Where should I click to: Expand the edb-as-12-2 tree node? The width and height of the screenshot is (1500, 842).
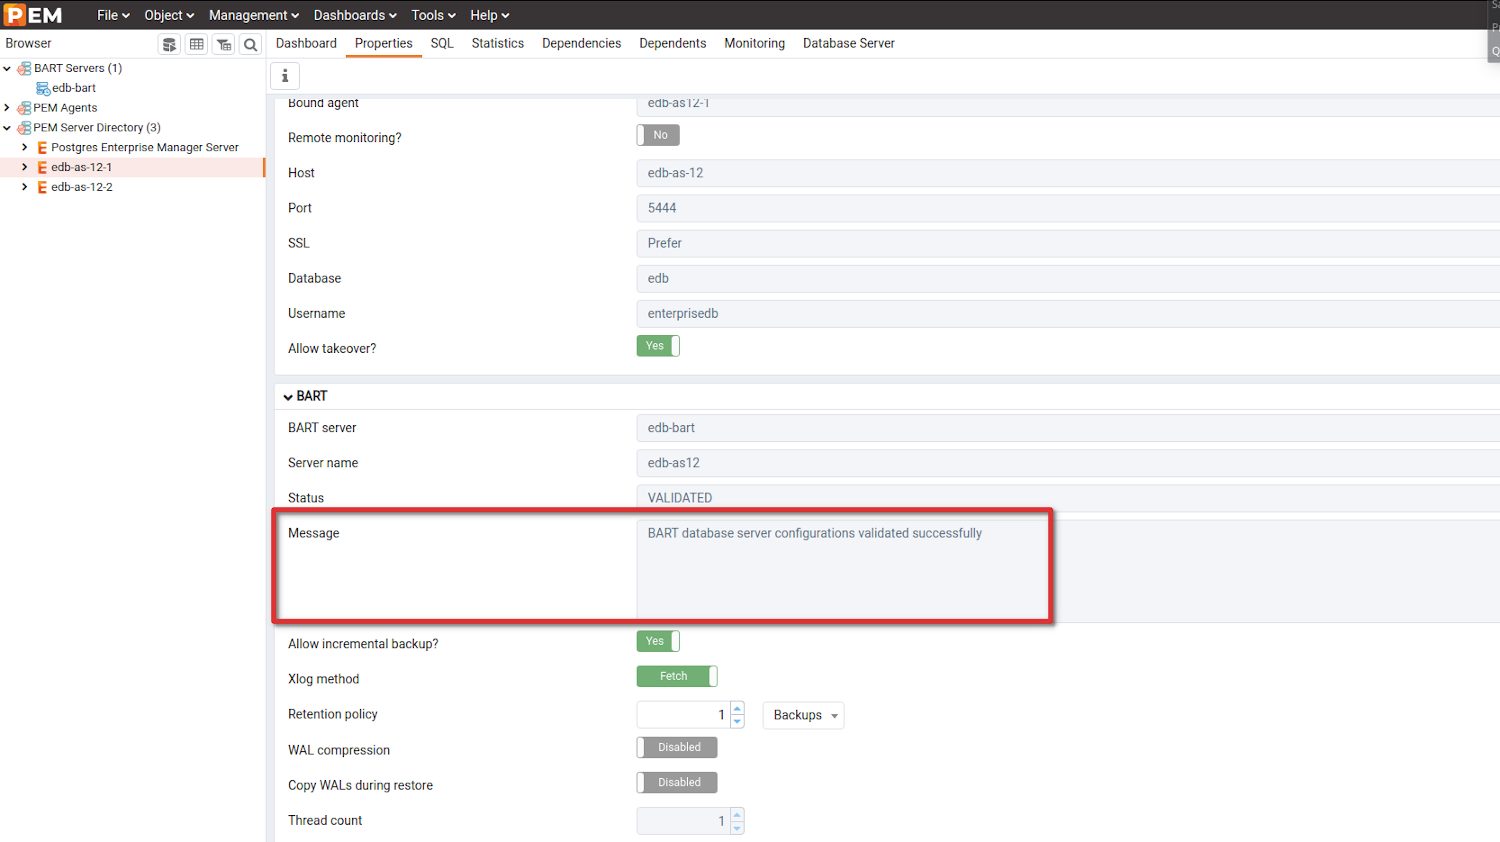[x=25, y=188]
